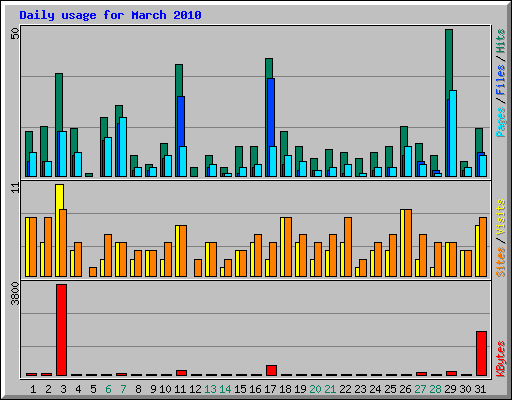Click the green weekend label for day 20
512x400 pixels.
(315, 389)
